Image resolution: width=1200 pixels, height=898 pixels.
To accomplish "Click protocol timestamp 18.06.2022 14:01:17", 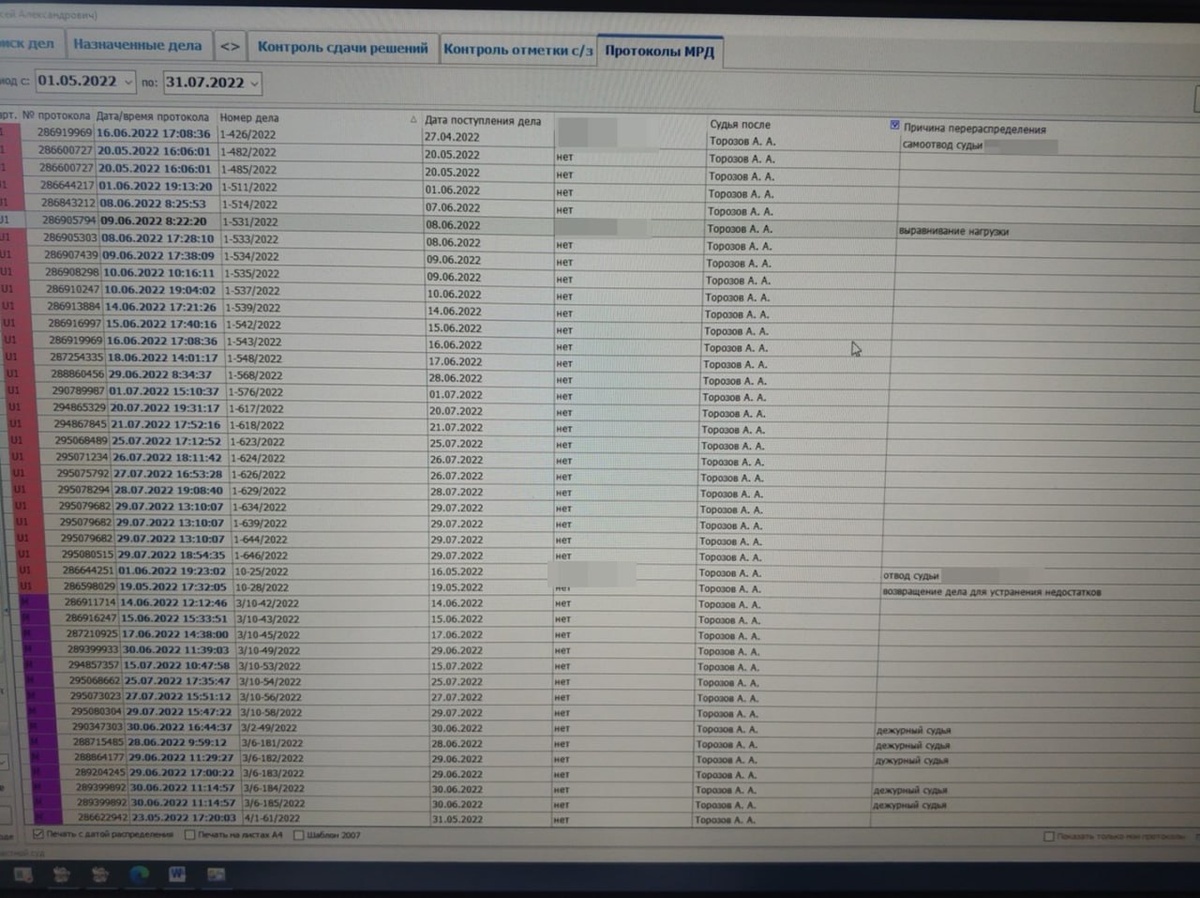I will point(162,357).
